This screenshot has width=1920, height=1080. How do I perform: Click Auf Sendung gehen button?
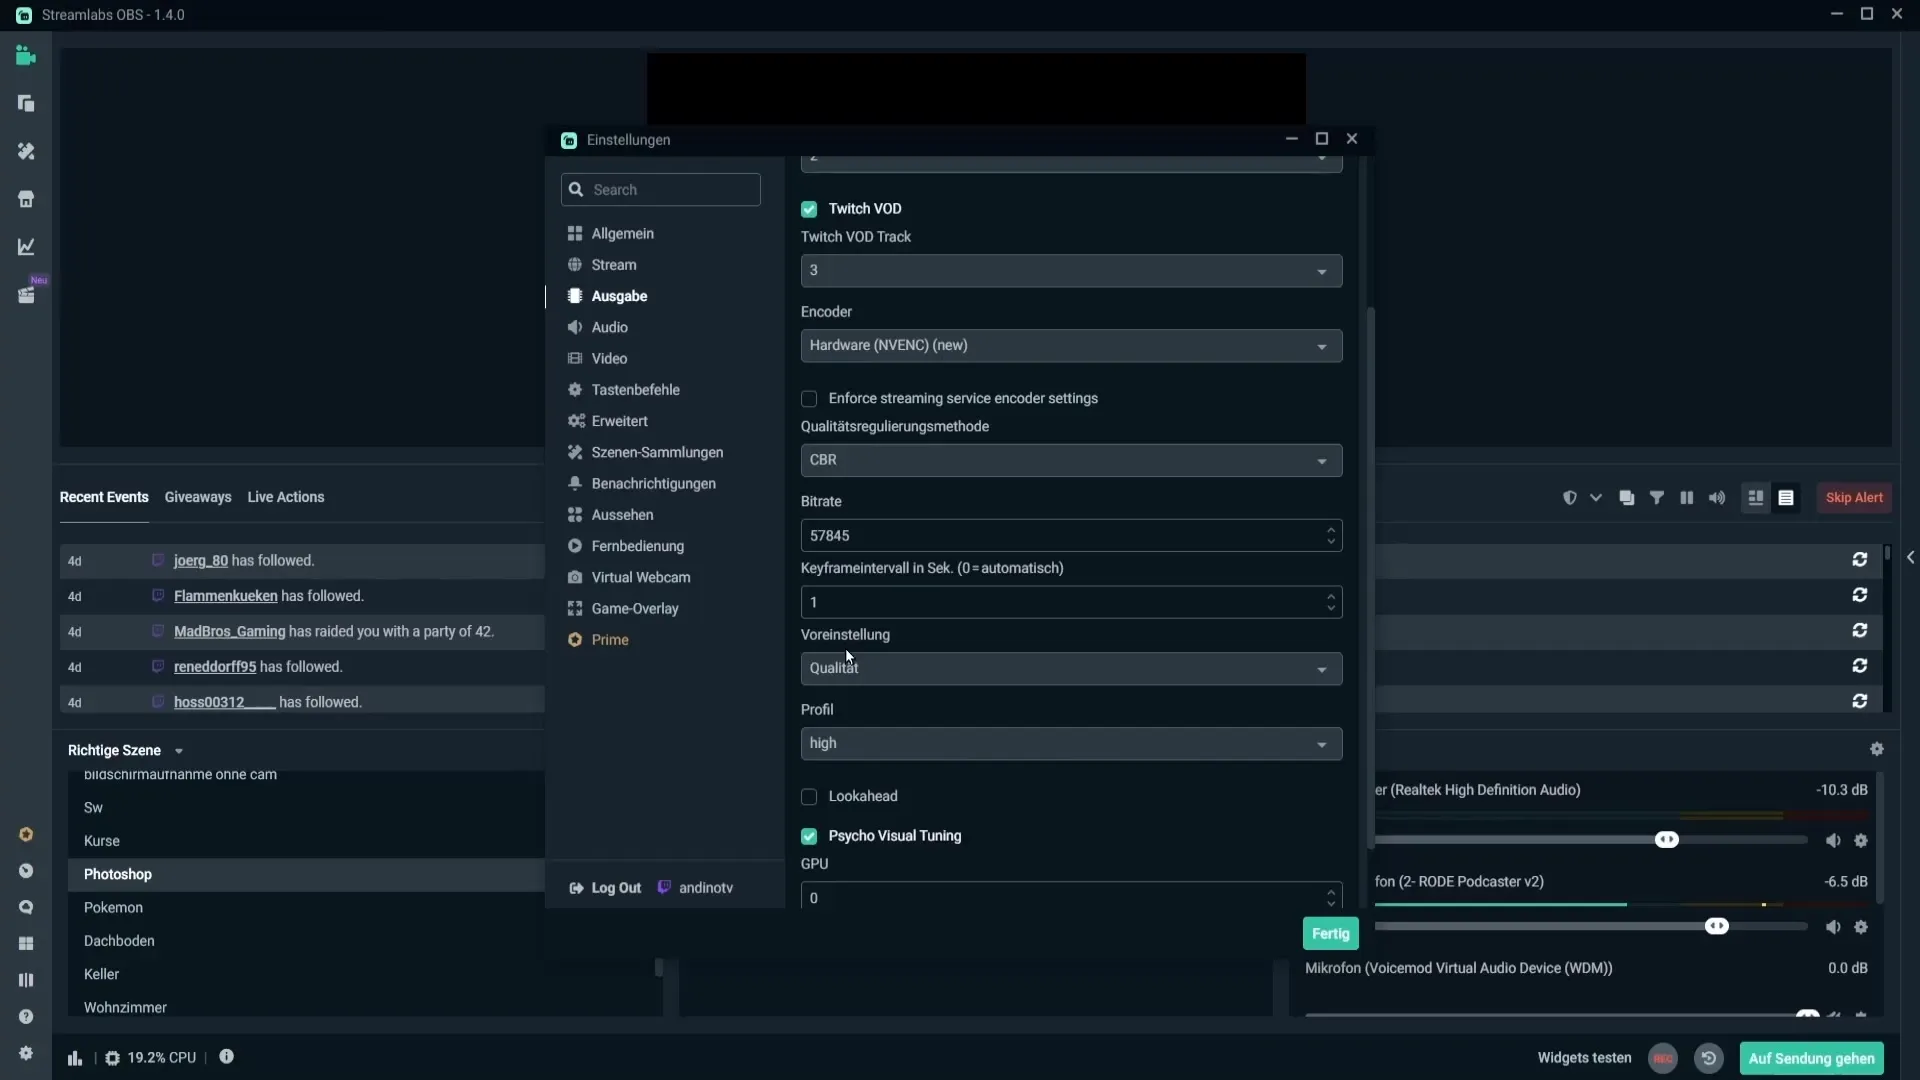(1811, 1058)
